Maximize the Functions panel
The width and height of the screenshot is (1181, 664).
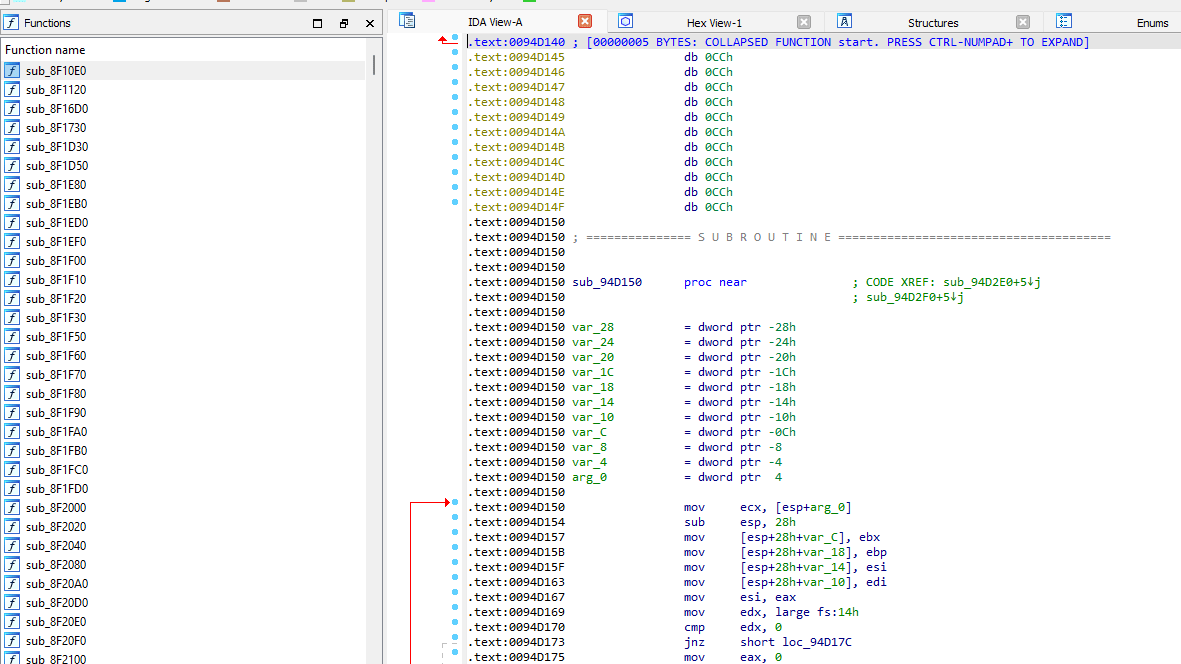click(x=317, y=23)
